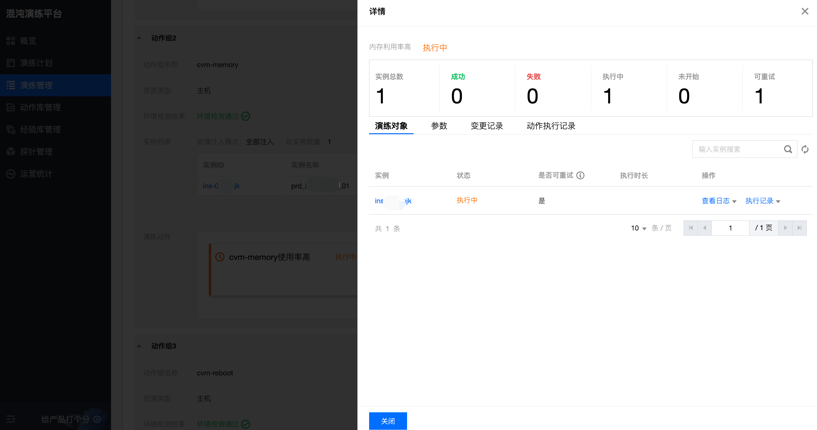Open 运营统计 in the sidebar
Viewport: 817px width, 430px height.
55,174
